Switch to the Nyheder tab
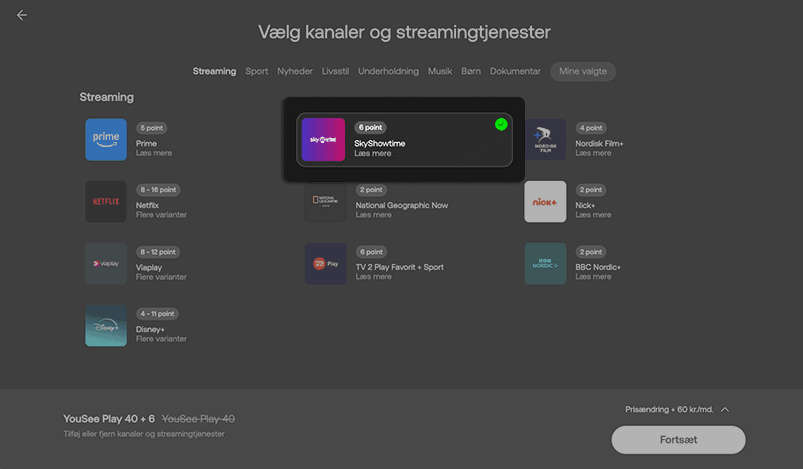The width and height of the screenshot is (803, 469). (295, 71)
